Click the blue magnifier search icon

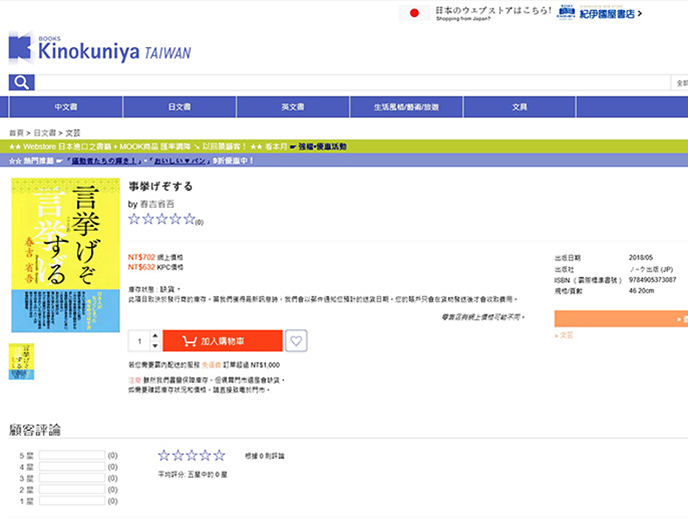click(21, 83)
